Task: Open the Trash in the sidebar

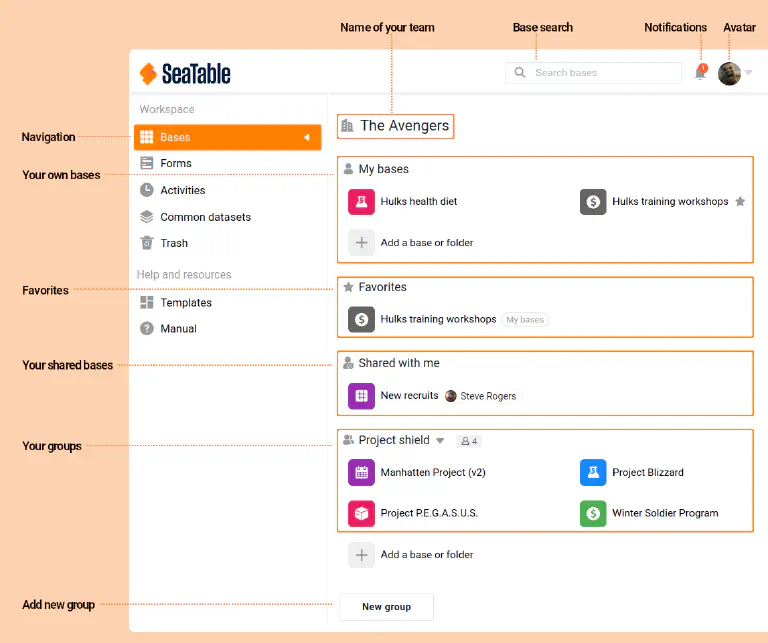Action: click(173, 243)
